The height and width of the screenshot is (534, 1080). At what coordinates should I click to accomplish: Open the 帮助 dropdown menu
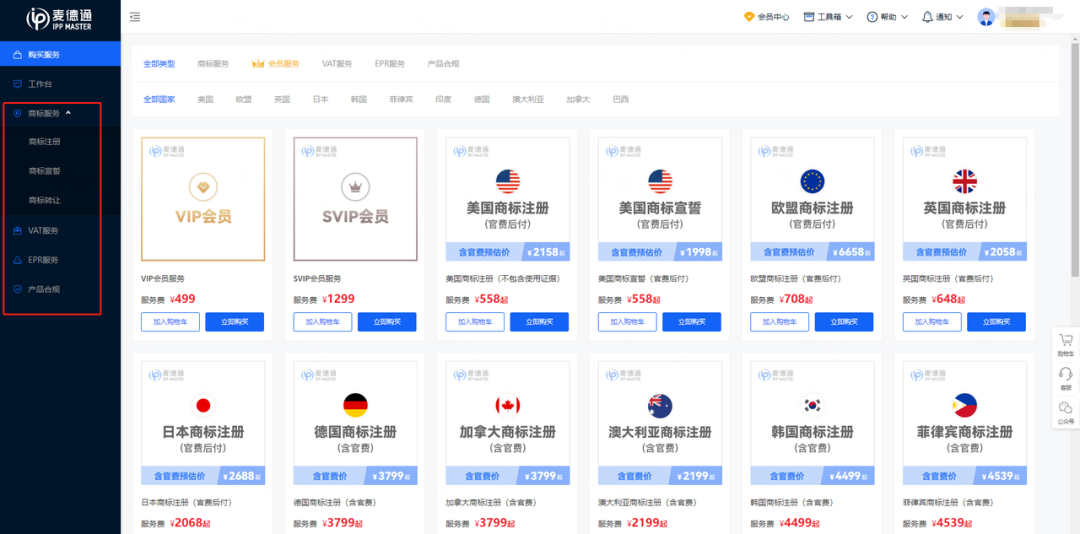click(887, 17)
